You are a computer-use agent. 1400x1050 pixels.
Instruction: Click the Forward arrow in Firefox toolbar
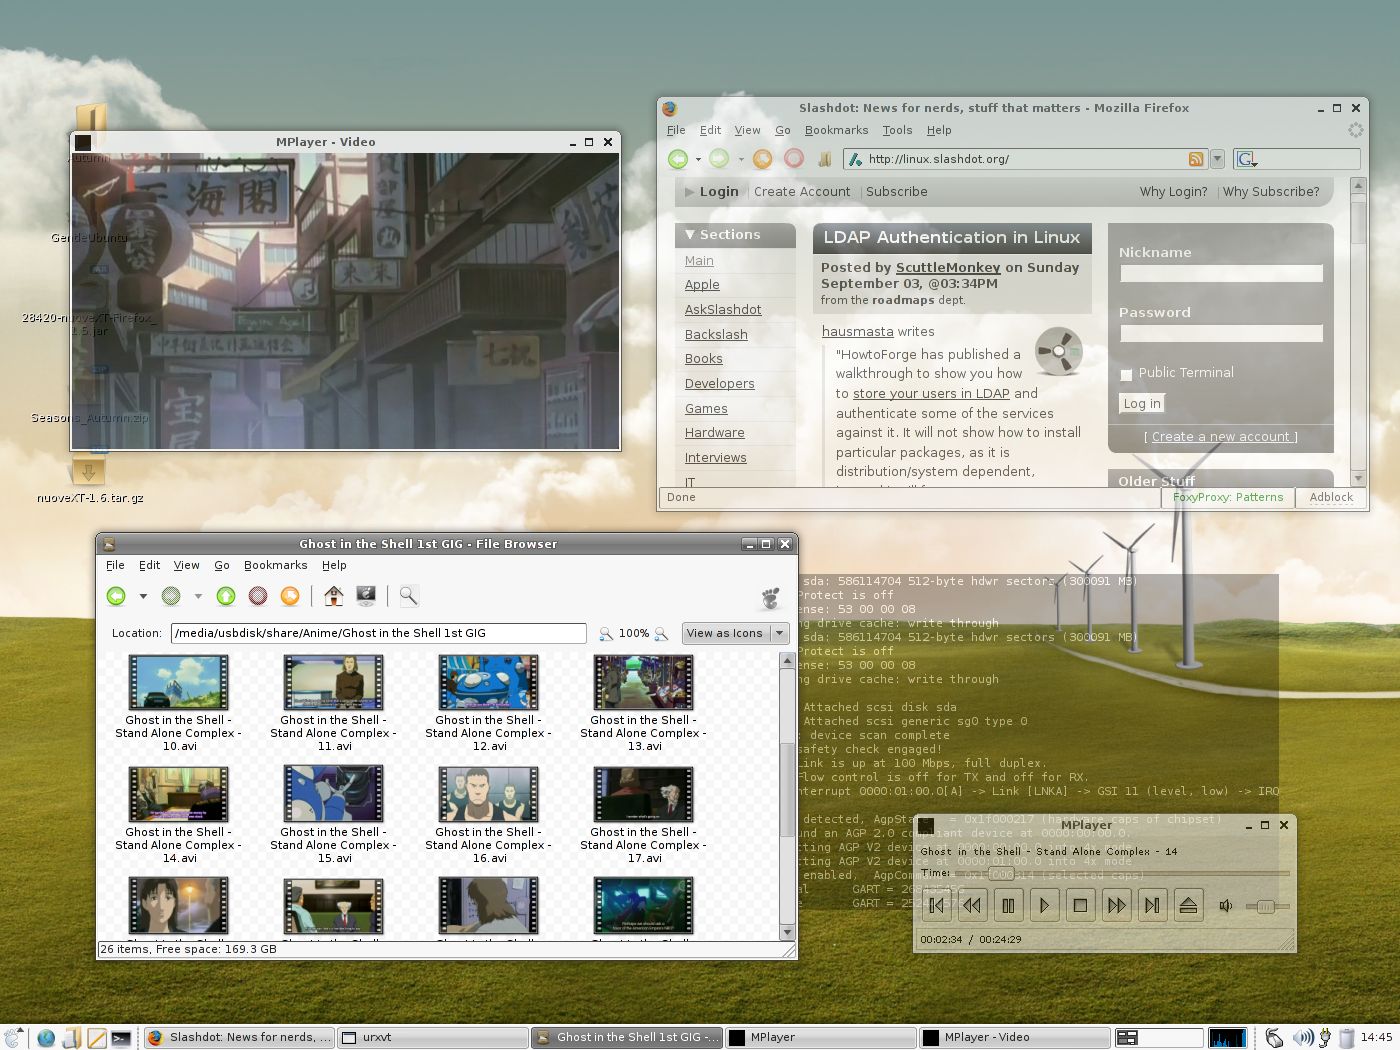click(x=719, y=158)
